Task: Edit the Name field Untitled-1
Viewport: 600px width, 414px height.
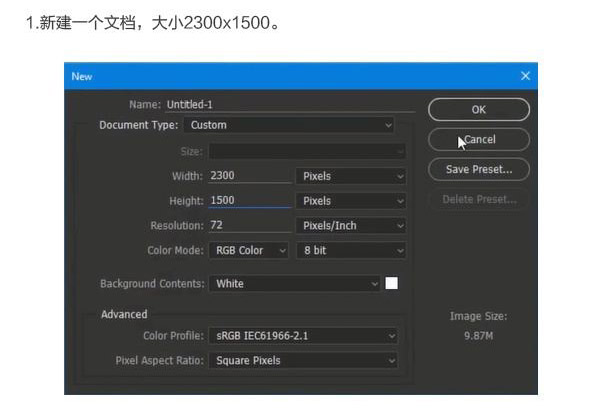Action: [x=291, y=104]
